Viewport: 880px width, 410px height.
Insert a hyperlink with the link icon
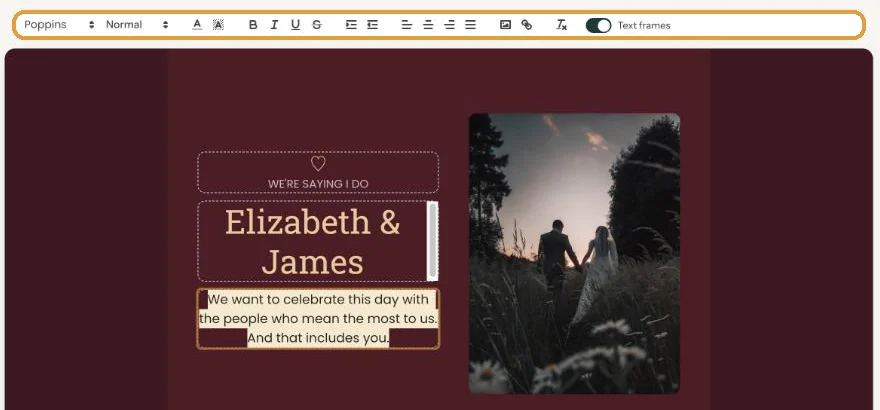[526, 25]
